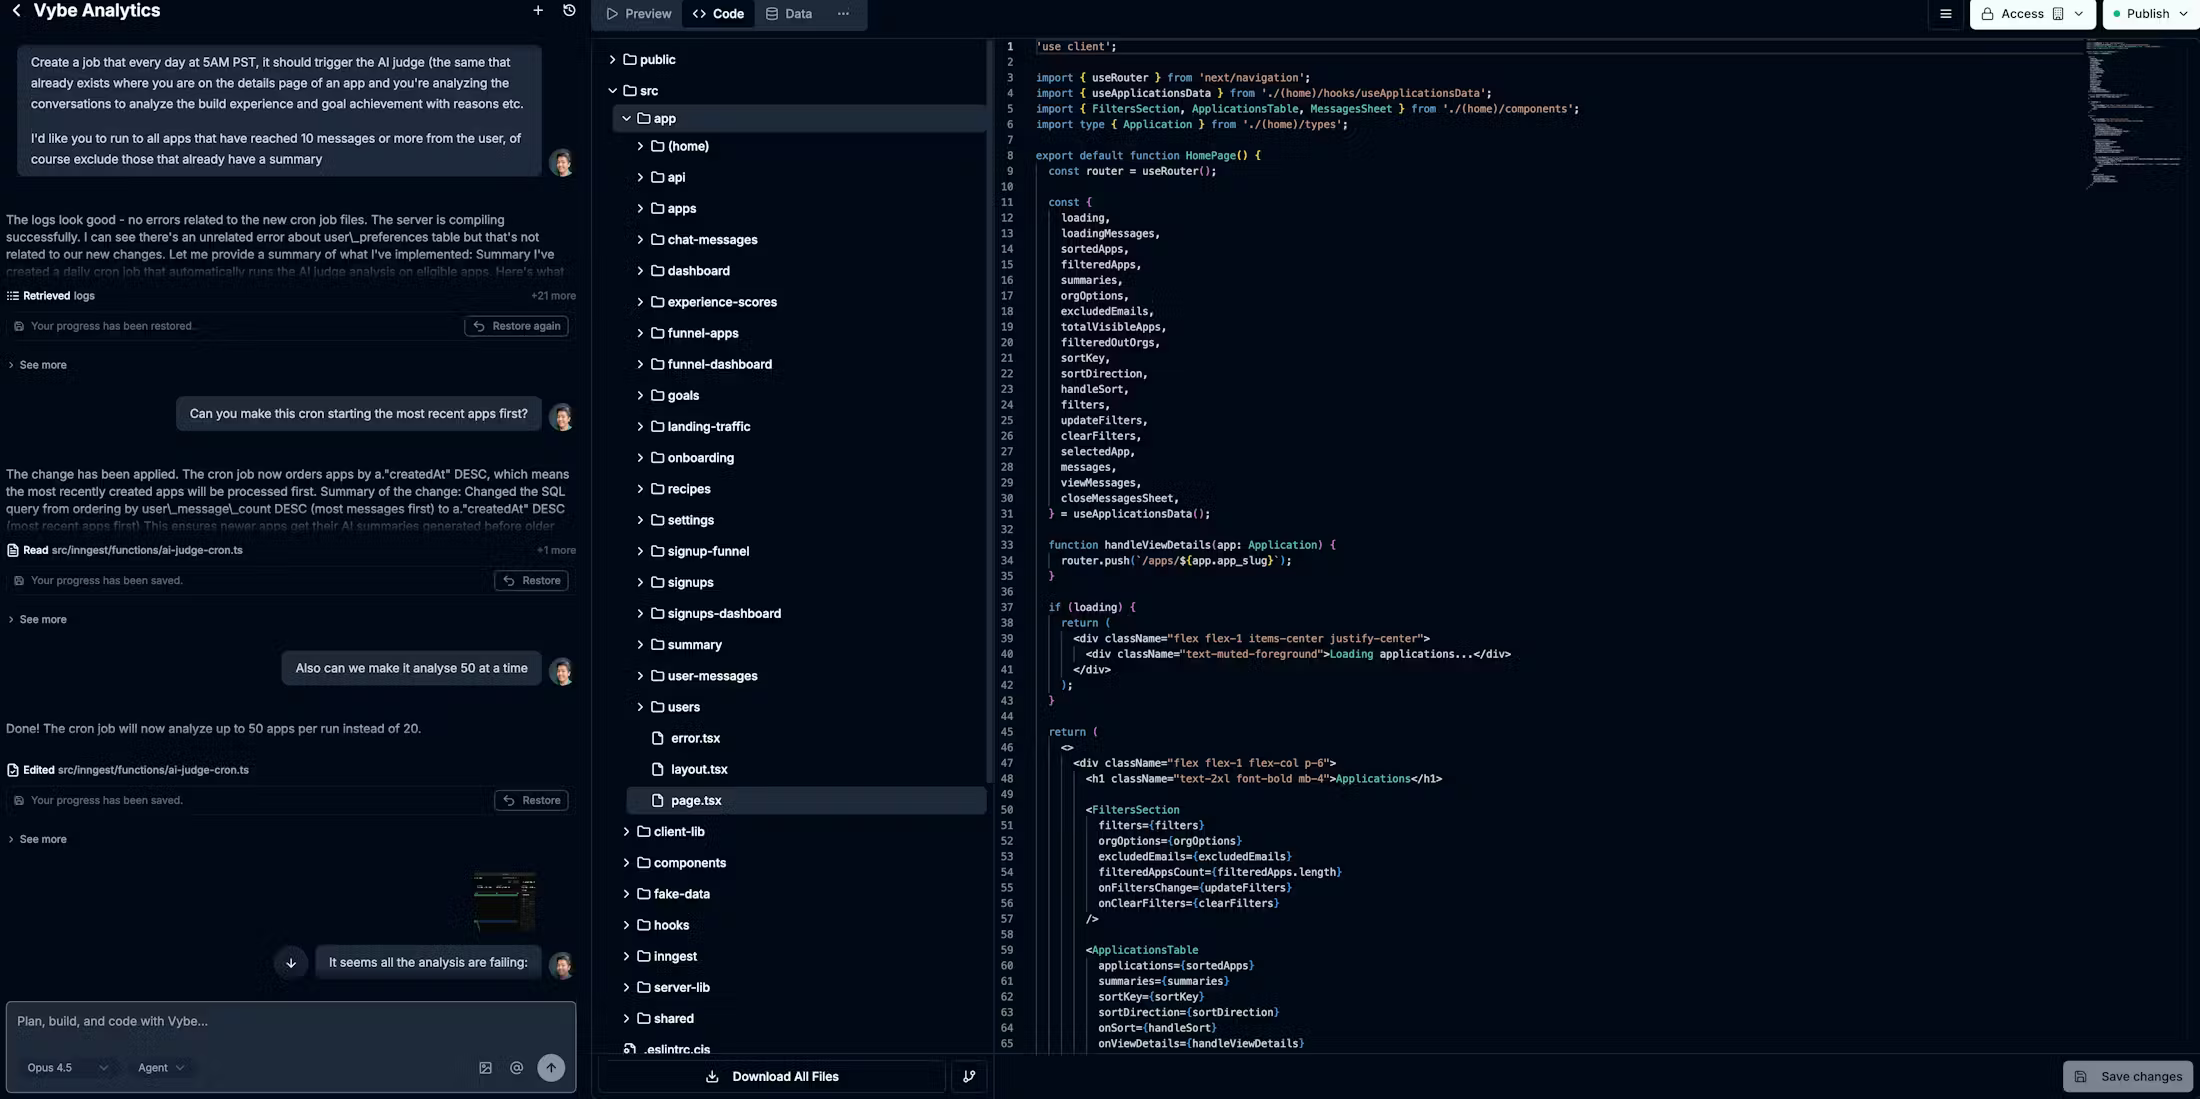
Task: Open the Agent mode dropdown
Action: point(160,1068)
